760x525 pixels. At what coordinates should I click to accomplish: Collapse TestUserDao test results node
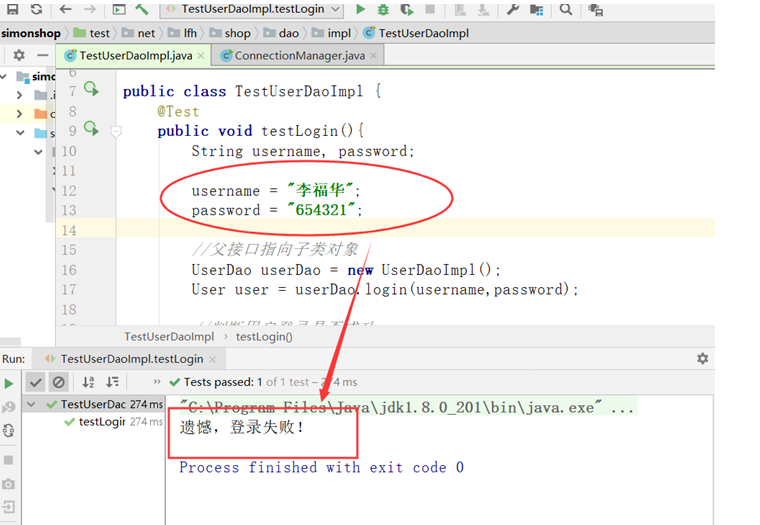tap(32, 404)
